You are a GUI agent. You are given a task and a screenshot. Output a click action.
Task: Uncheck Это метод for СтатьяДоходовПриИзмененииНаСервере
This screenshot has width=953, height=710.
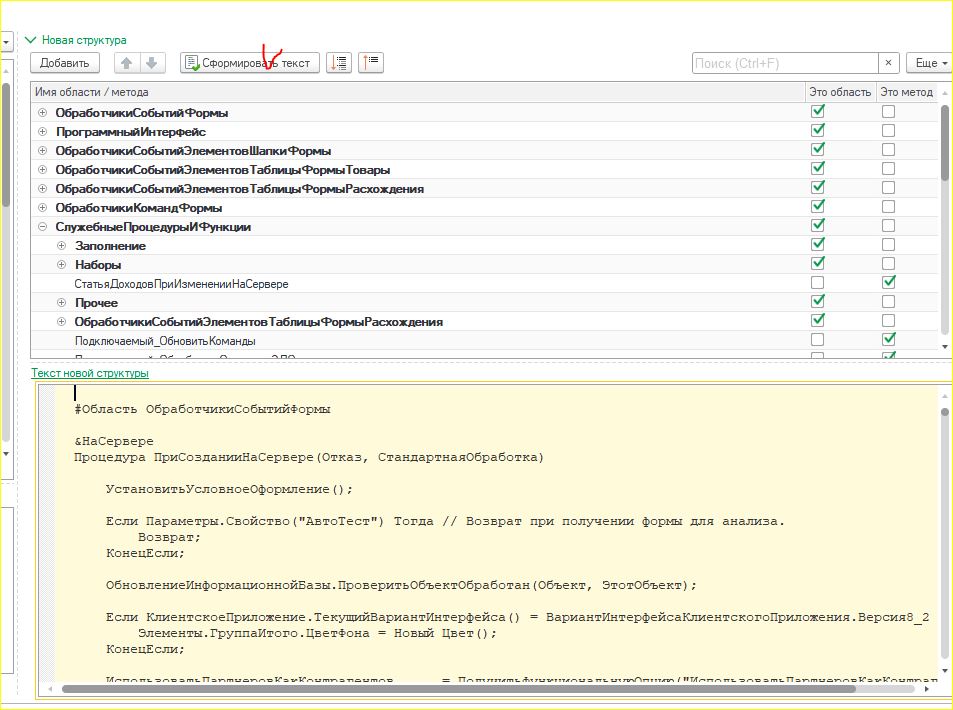pos(889,283)
